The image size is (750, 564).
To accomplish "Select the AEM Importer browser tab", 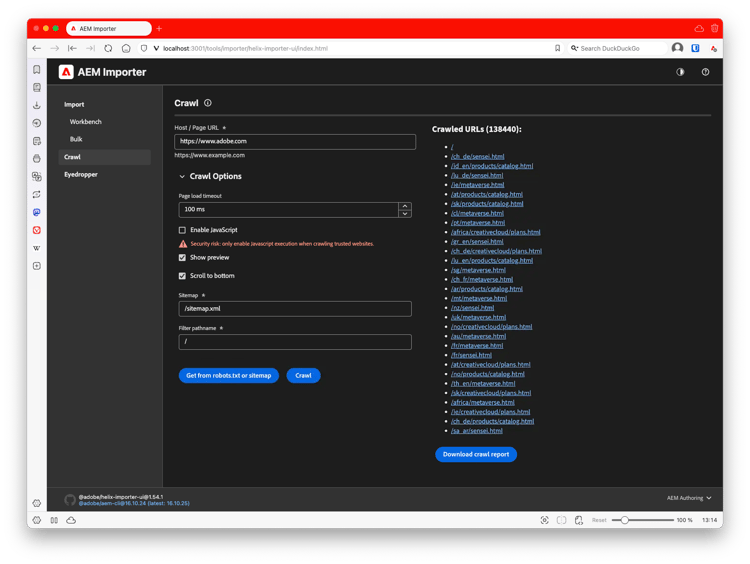I will pos(109,29).
